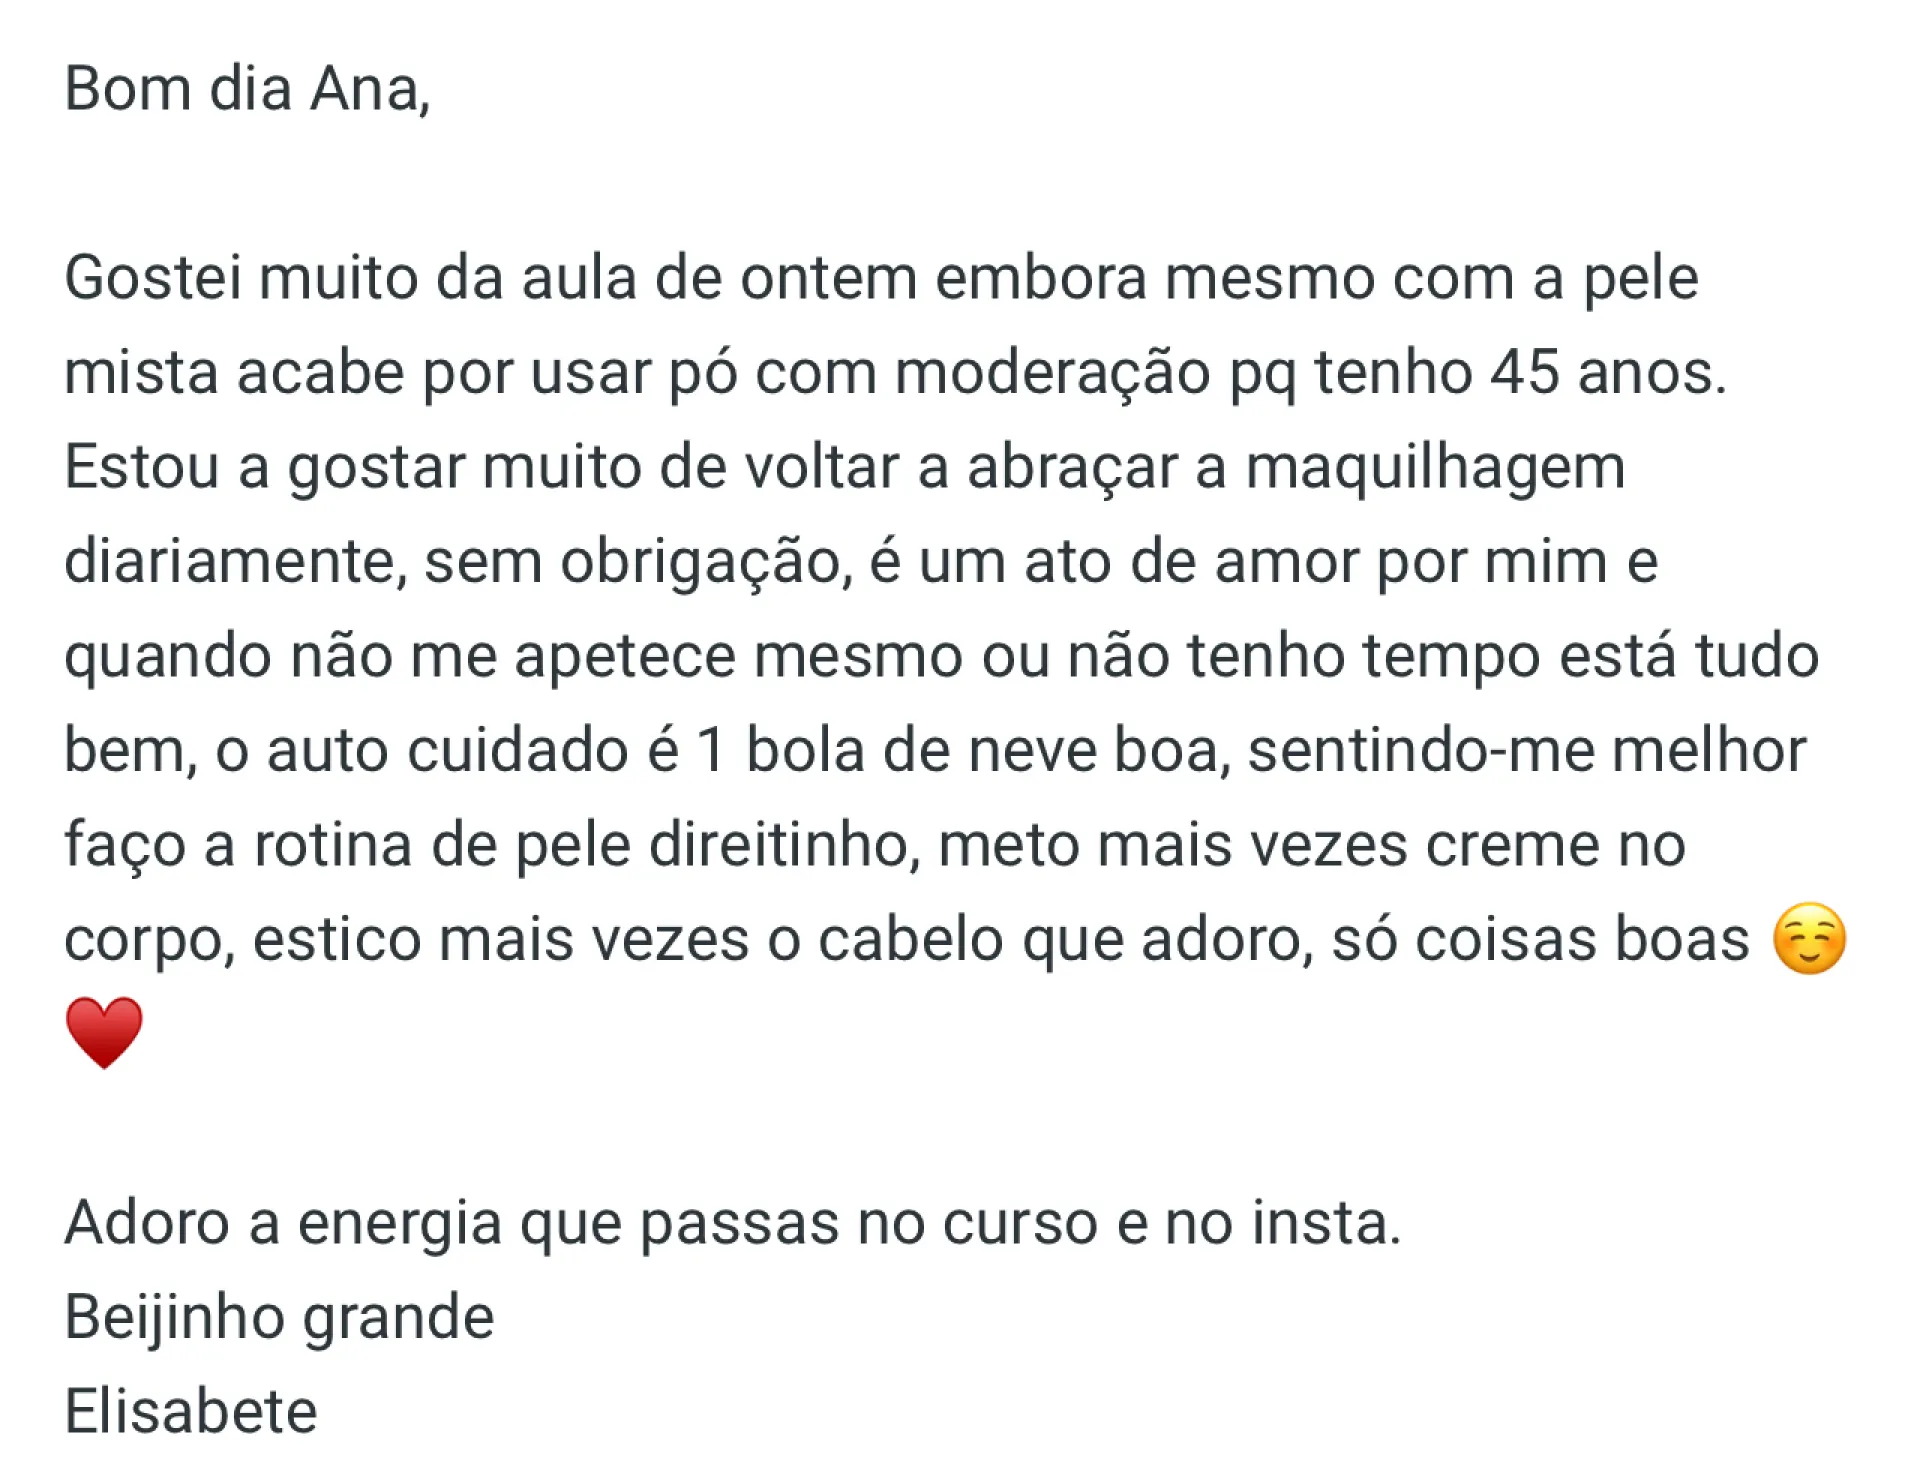Click the word "moderação" in the message

tap(1052, 372)
